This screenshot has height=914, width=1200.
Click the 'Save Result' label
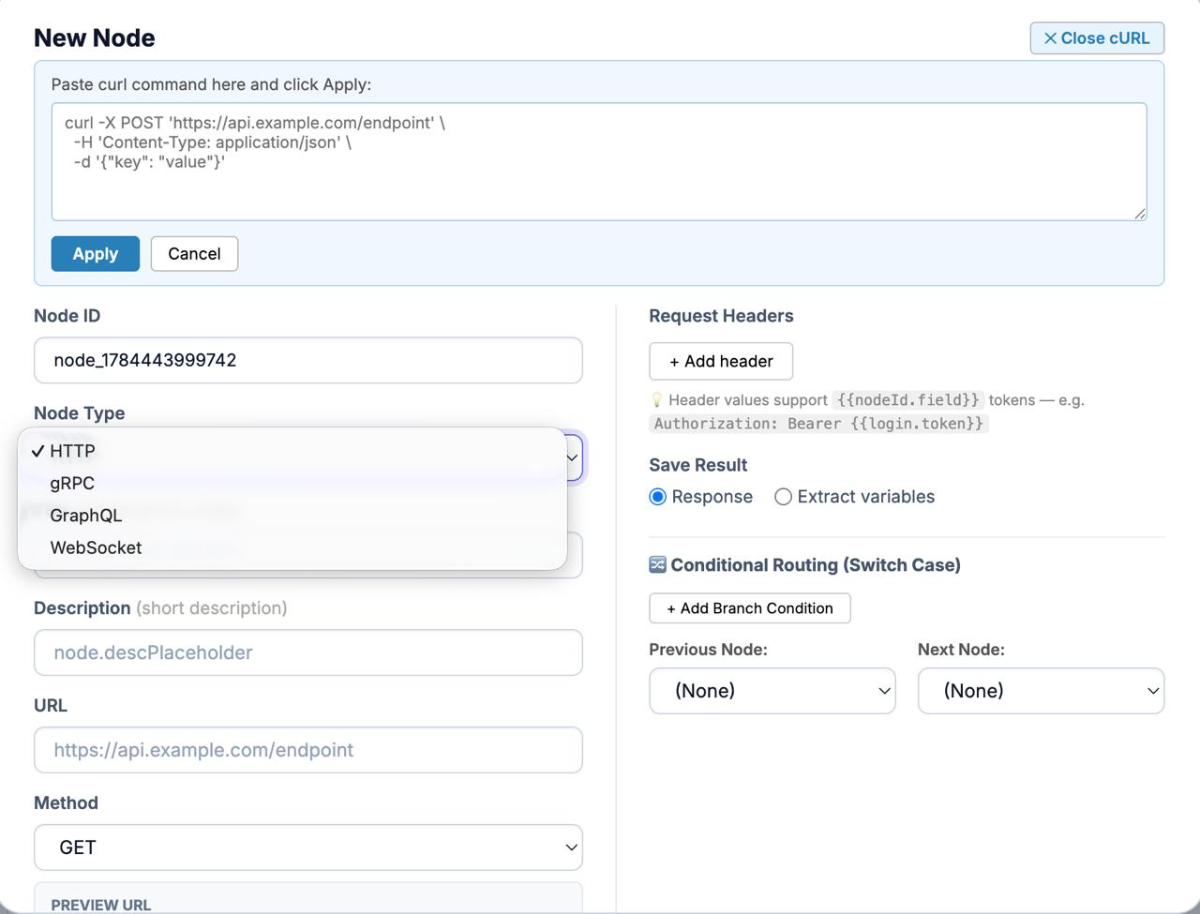coord(698,465)
